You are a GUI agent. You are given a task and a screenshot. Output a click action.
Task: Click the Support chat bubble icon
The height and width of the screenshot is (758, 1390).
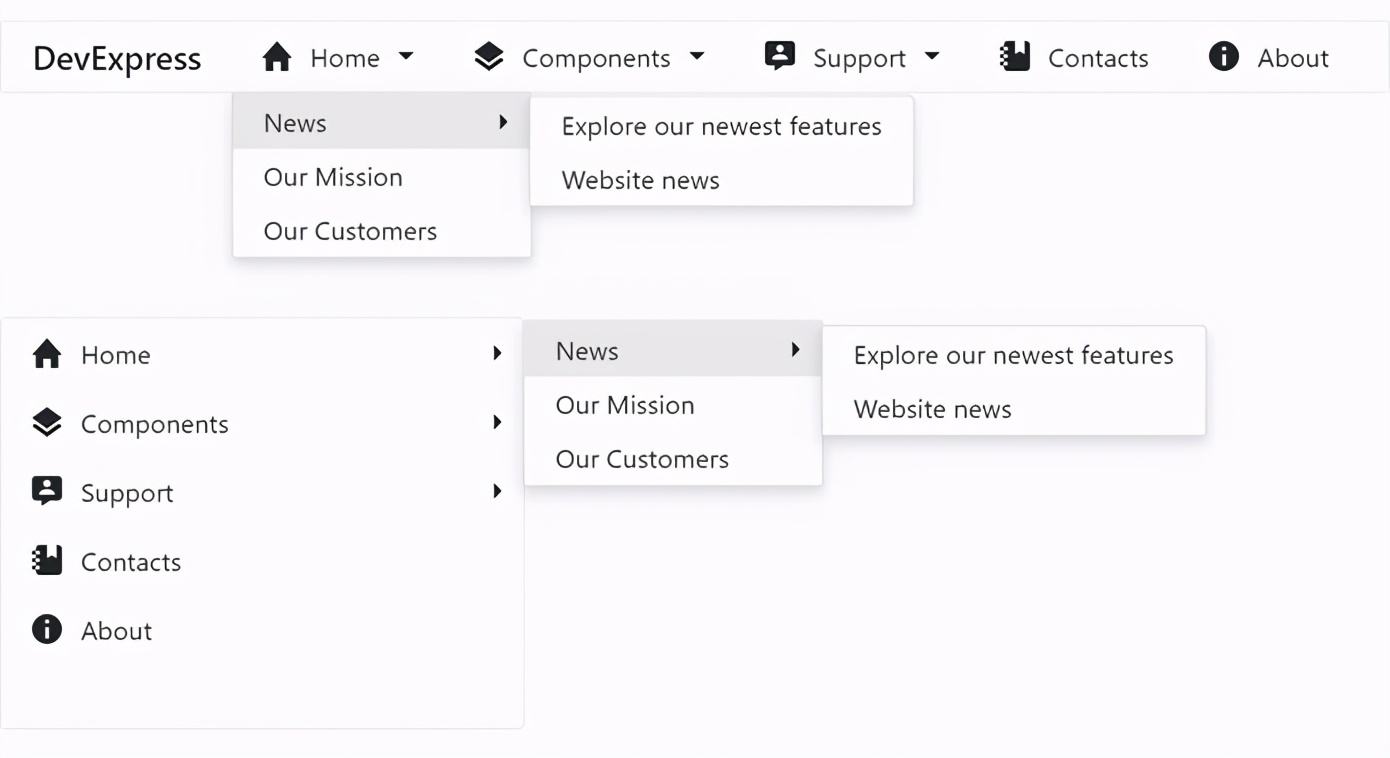click(x=778, y=57)
